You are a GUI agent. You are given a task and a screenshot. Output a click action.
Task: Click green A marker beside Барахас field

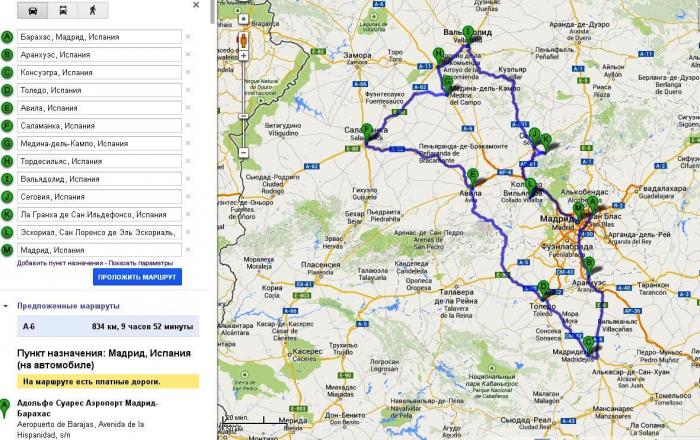(x=8, y=37)
